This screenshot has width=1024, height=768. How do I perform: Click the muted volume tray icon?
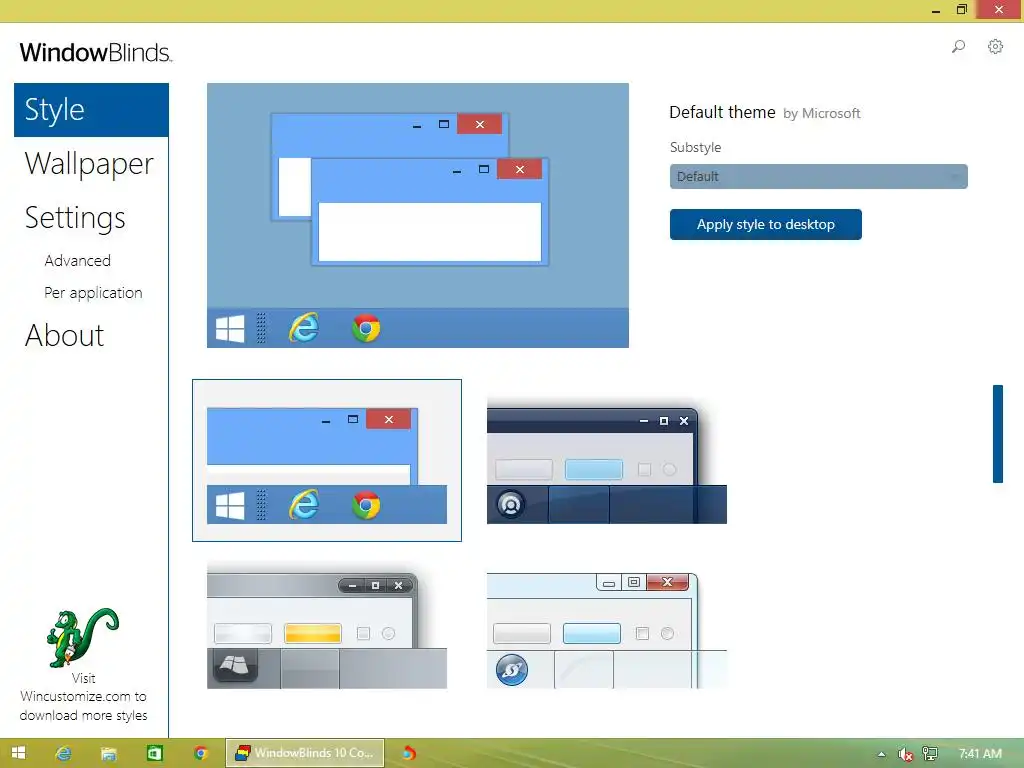tap(905, 754)
